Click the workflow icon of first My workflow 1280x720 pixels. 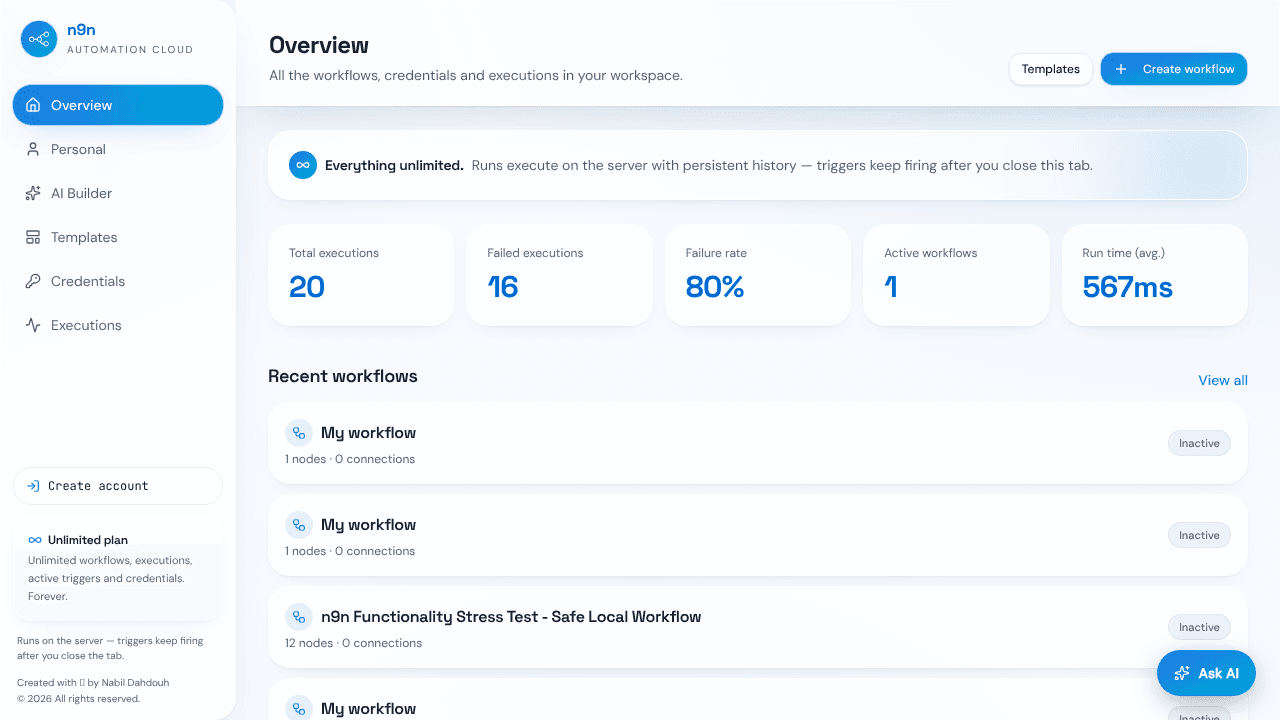[x=299, y=433]
